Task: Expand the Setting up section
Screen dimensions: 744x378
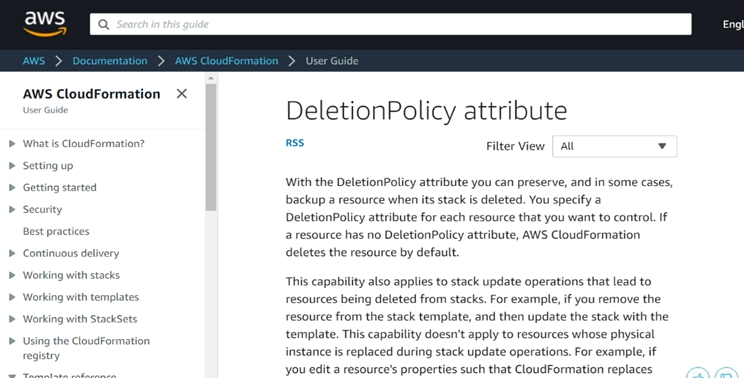Action: (x=12, y=166)
